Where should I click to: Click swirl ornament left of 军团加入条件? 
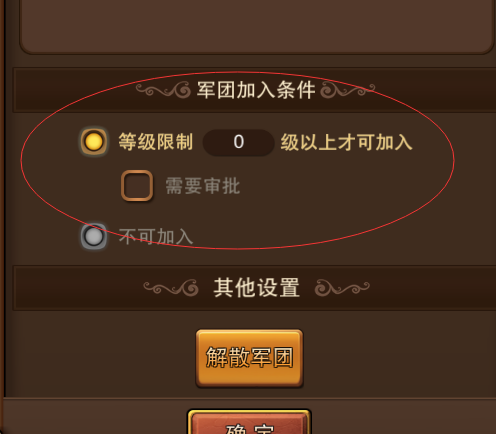[x=163, y=90]
